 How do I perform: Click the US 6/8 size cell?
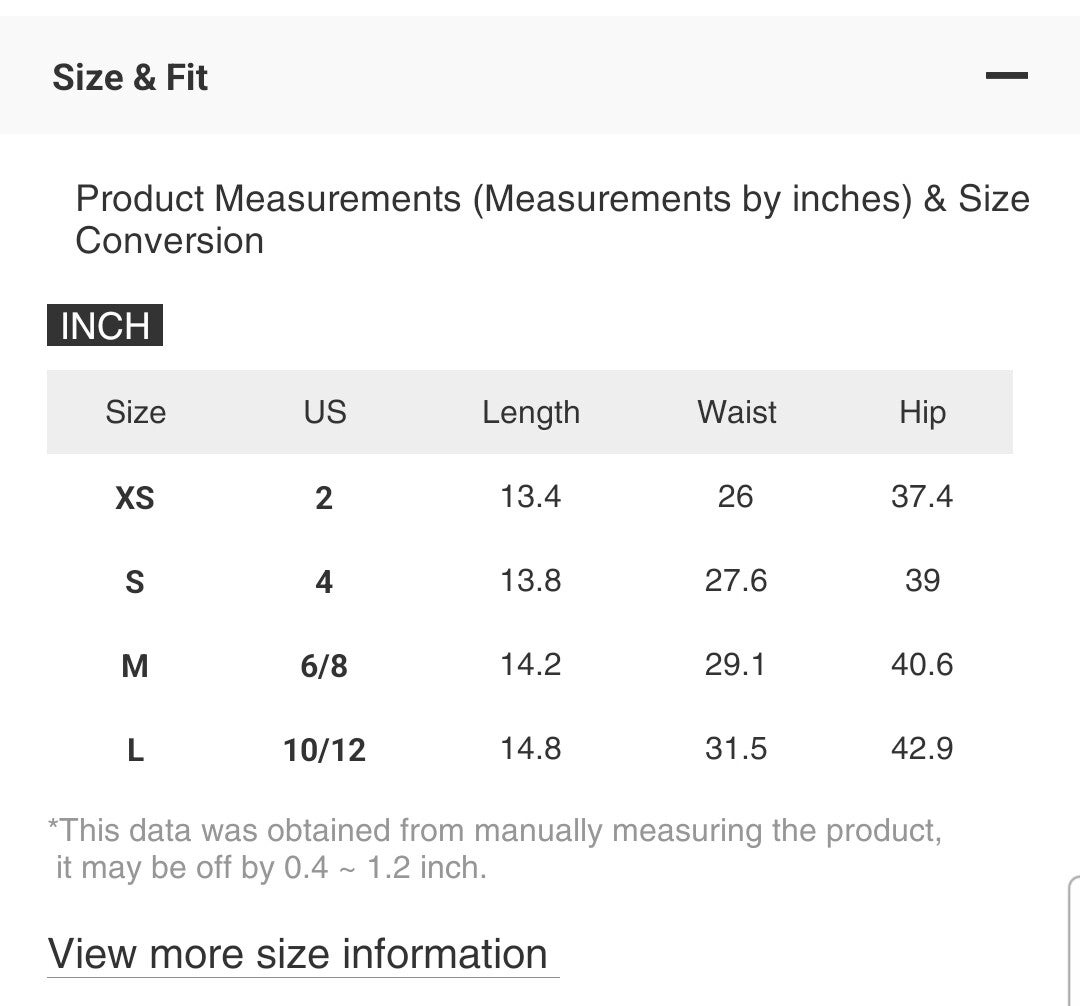pyautogui.click(x=324, y=665)
